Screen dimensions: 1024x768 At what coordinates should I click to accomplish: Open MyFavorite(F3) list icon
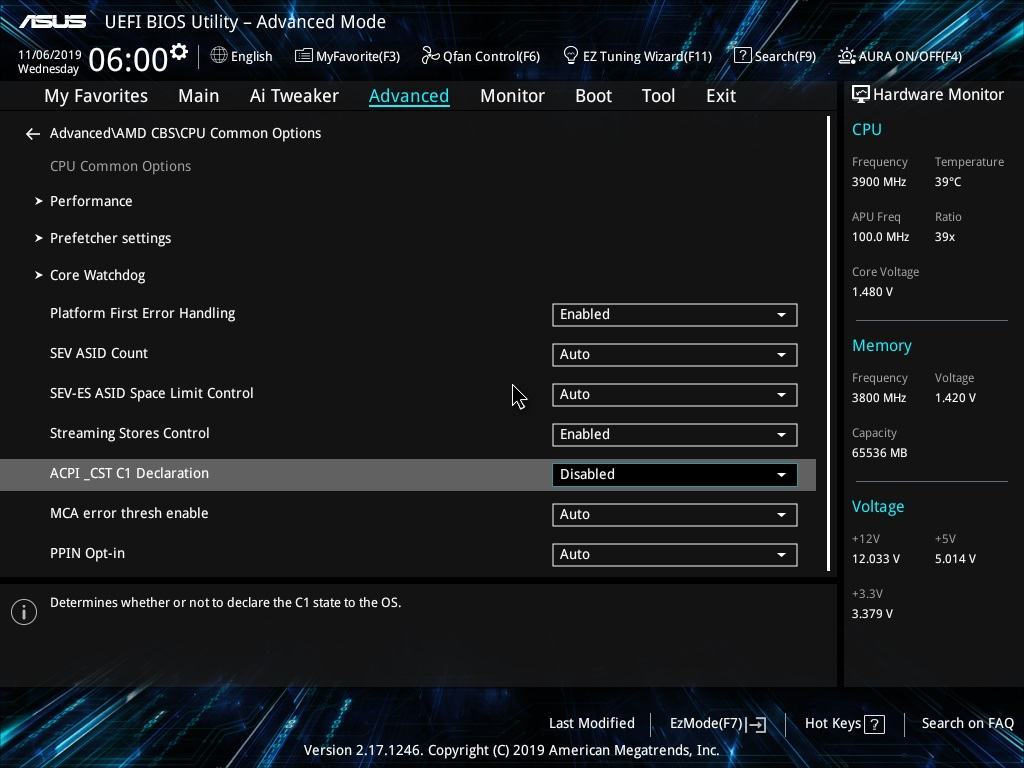[303, 56]
